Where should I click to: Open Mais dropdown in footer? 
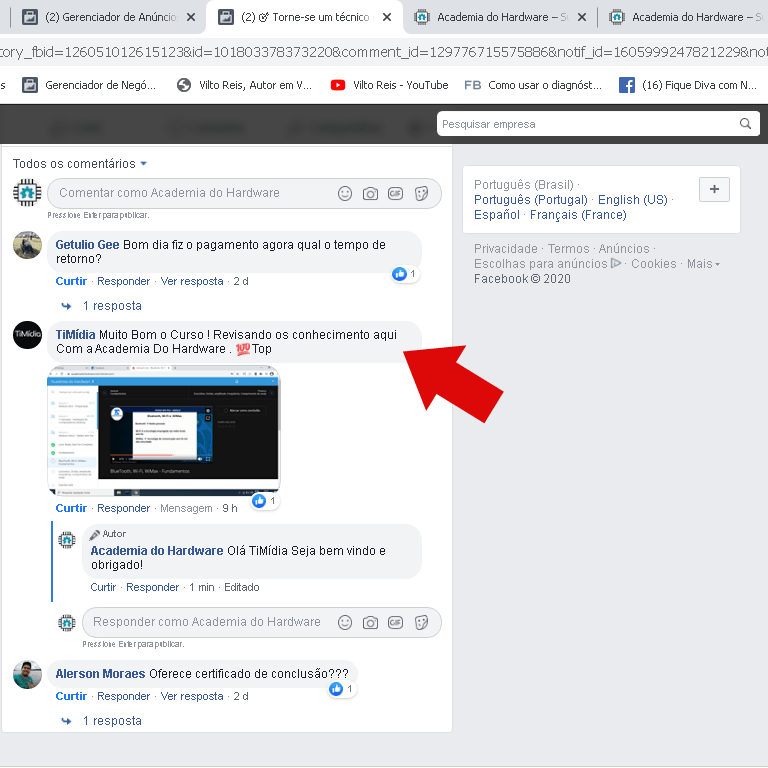coord(703,264)
